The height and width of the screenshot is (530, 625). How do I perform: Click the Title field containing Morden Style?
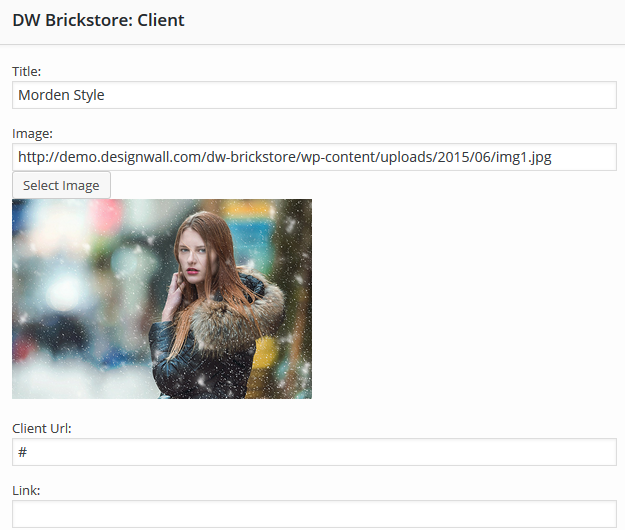(x=314, y=95)
